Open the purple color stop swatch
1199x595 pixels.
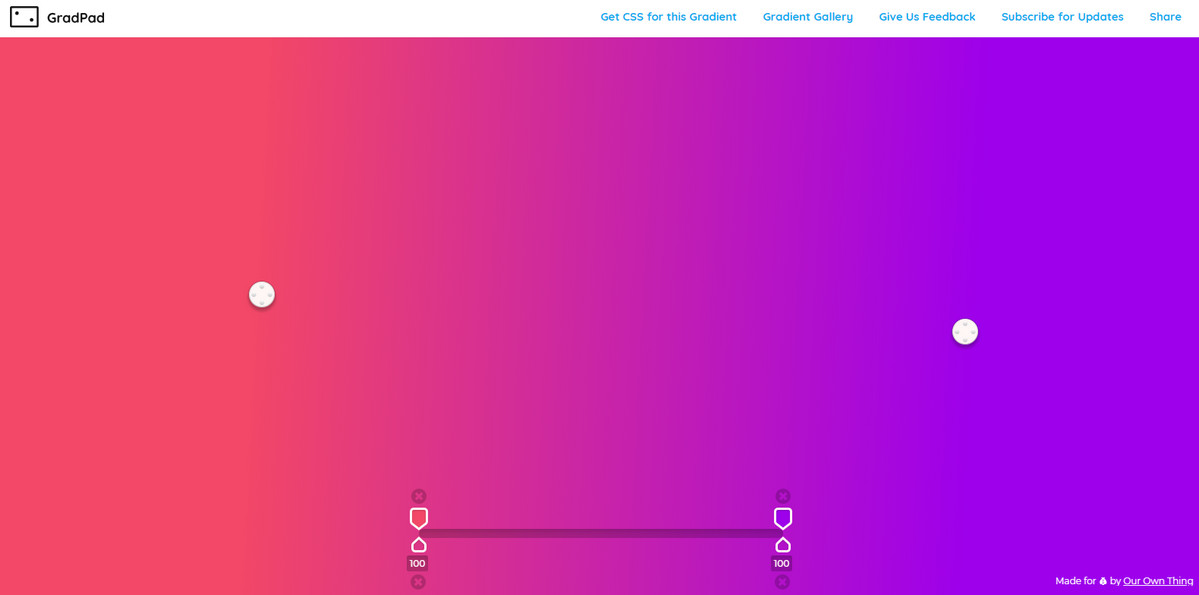pyautogui.click(x=783, y=518)
